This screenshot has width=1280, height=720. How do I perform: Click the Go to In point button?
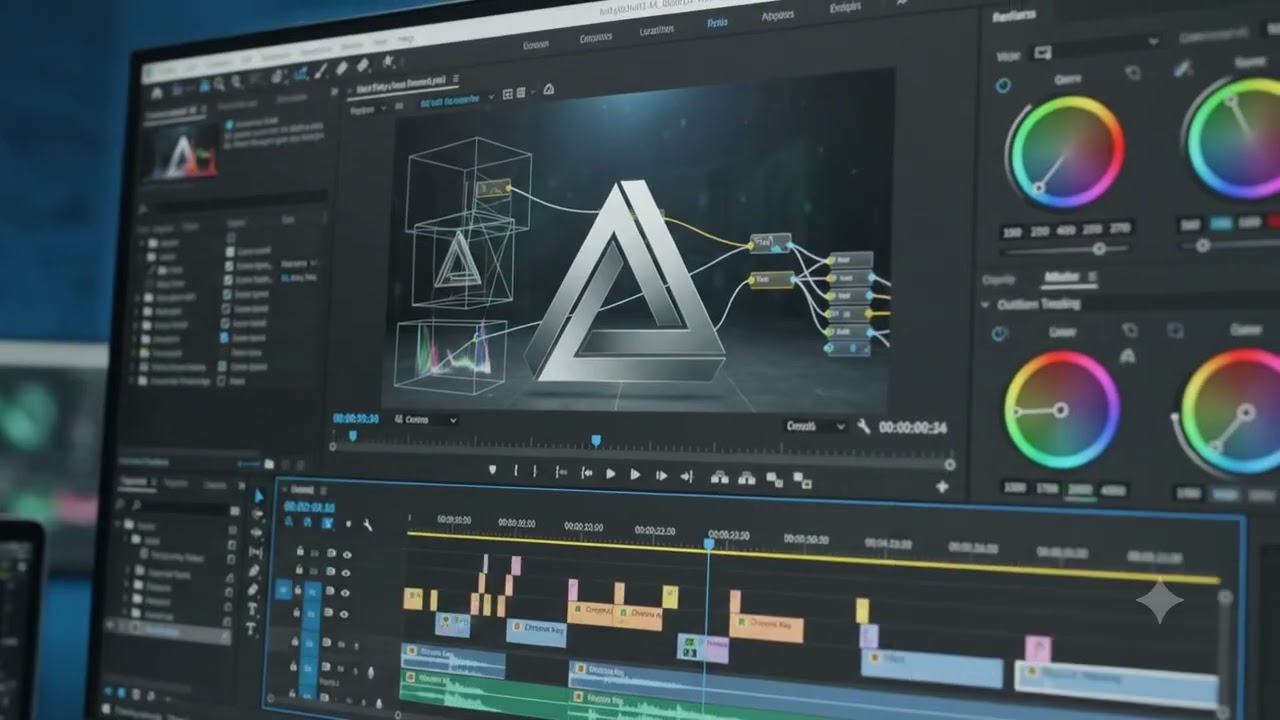point(561,472)
